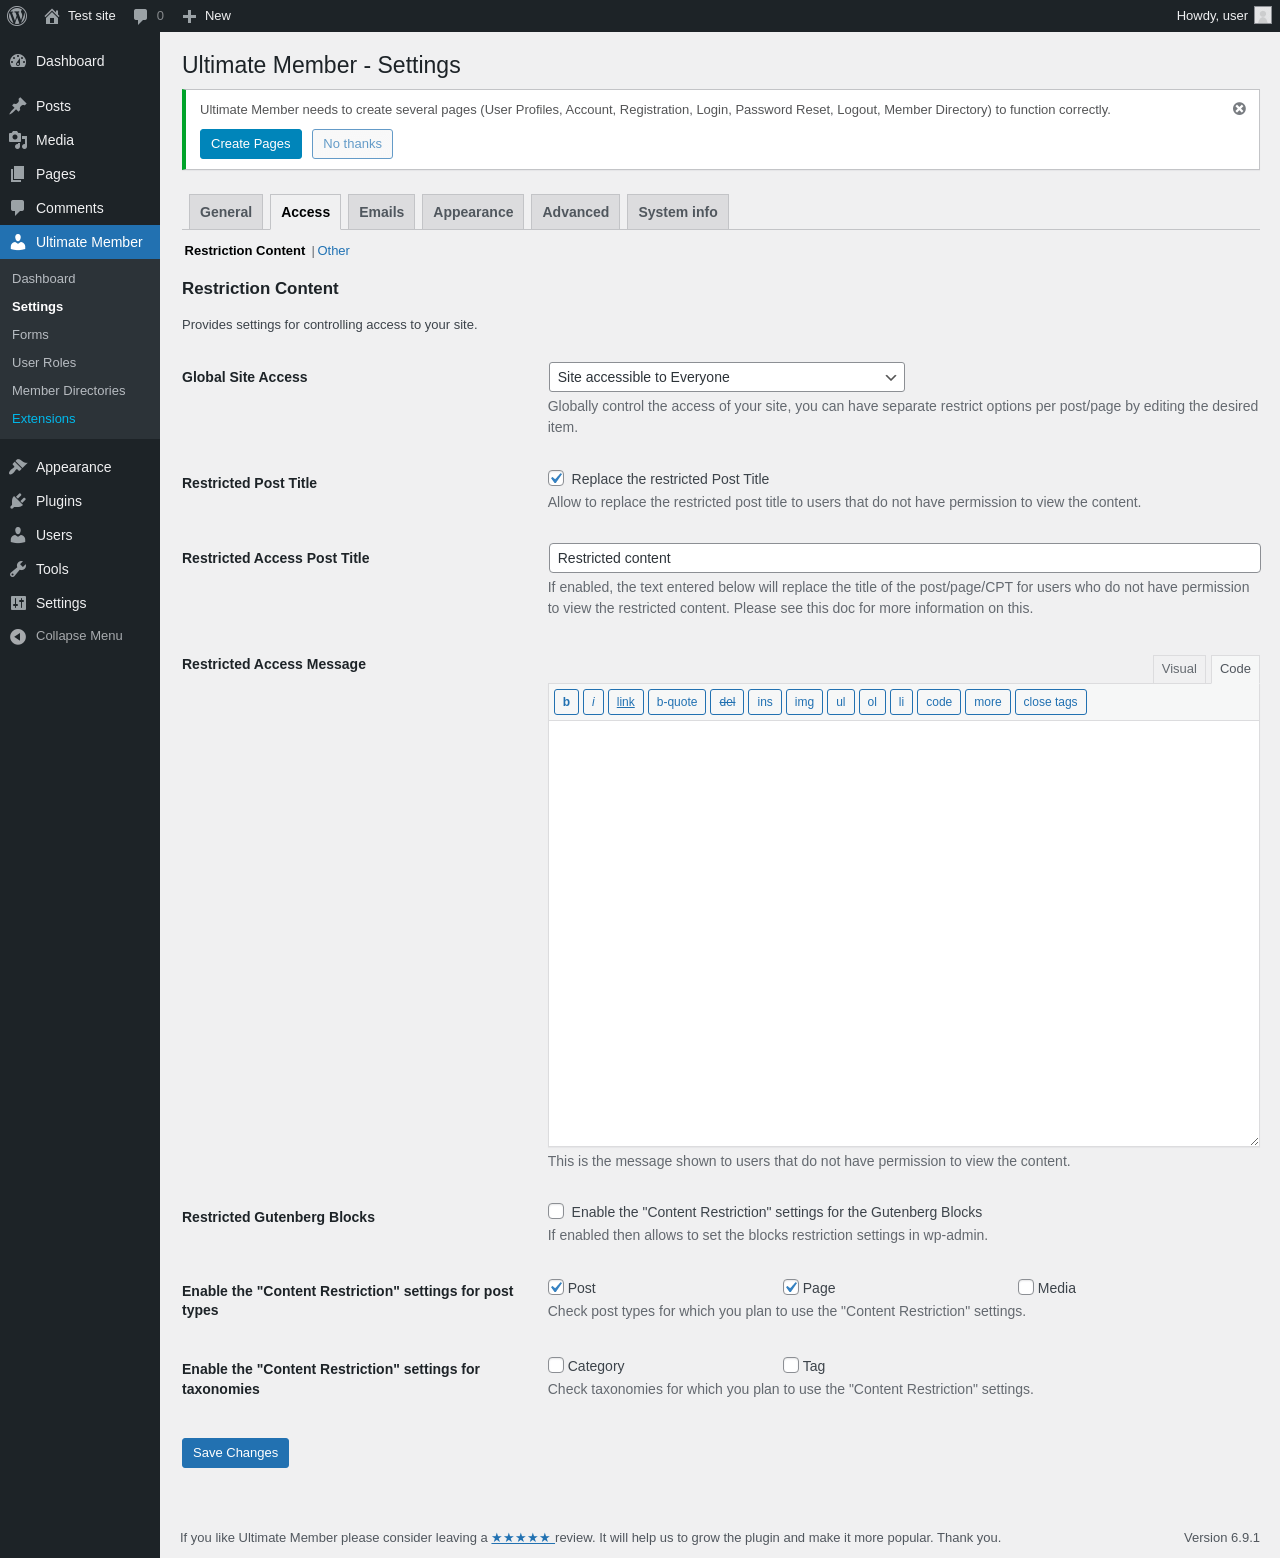This screenshot has height=1558, width=1280.
Task: Click the close tags button
Action: click(1051, 702)
